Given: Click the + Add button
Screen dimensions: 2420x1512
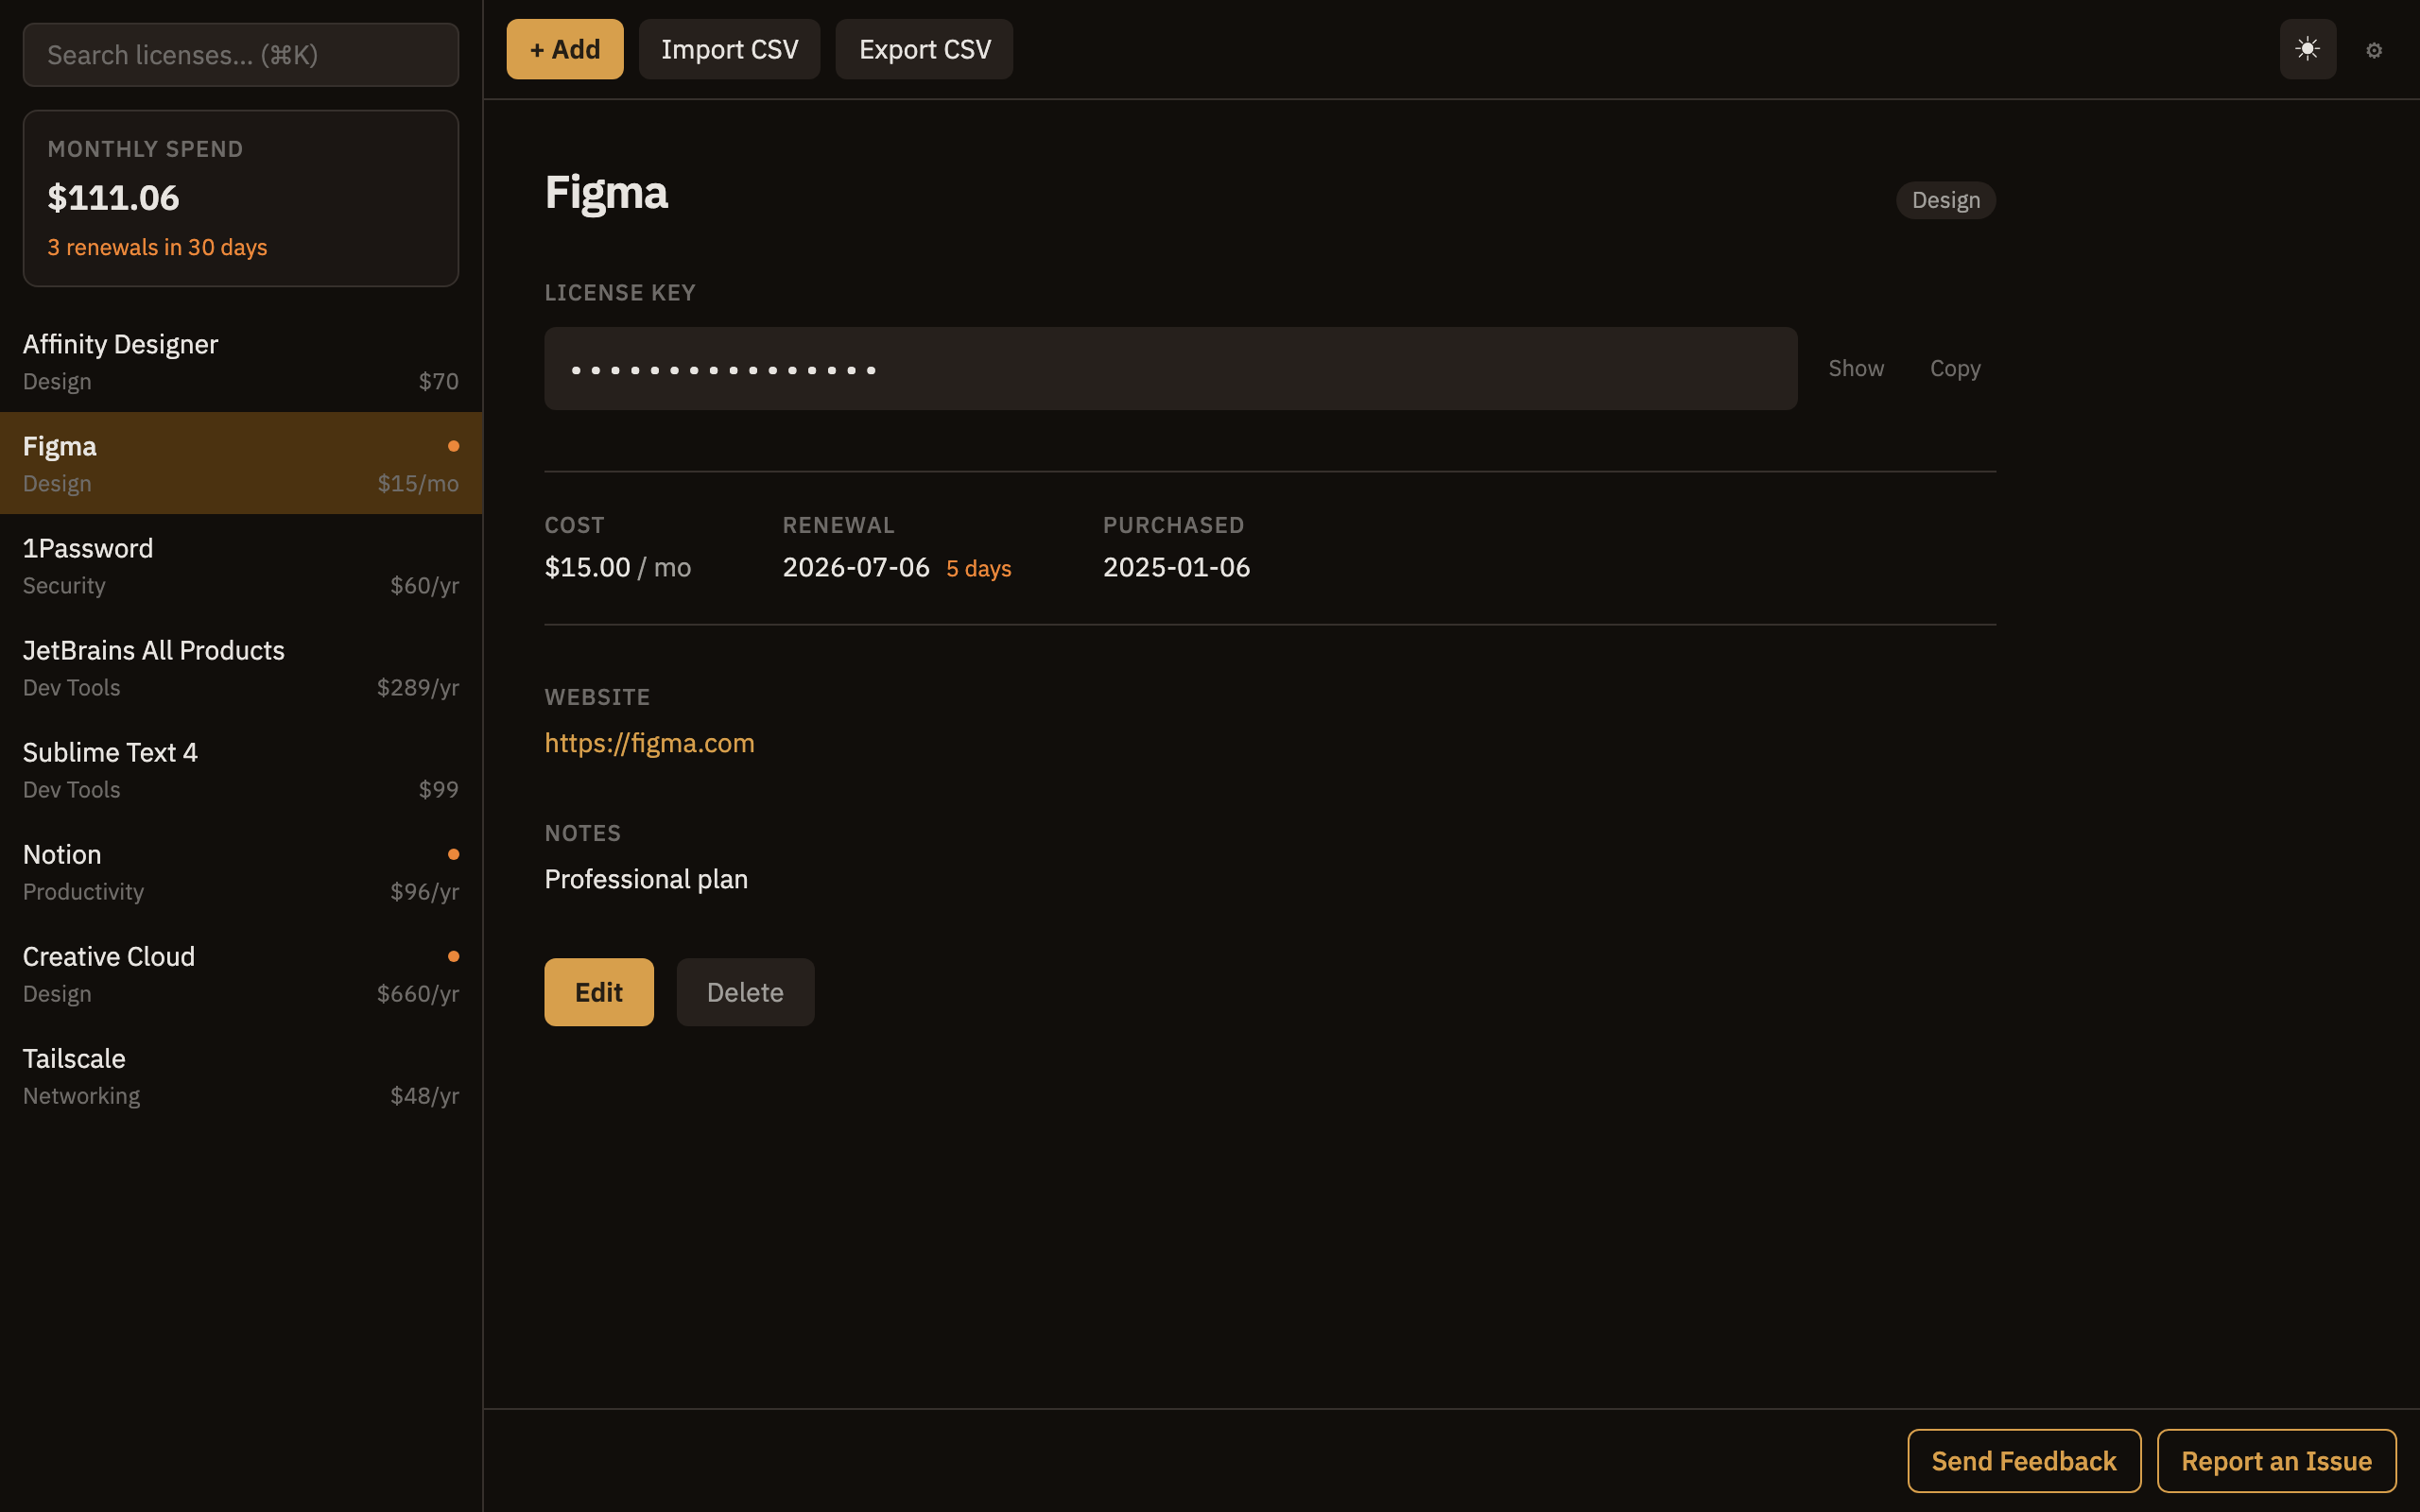Looking at the screenshot, I should click(565, 49).
